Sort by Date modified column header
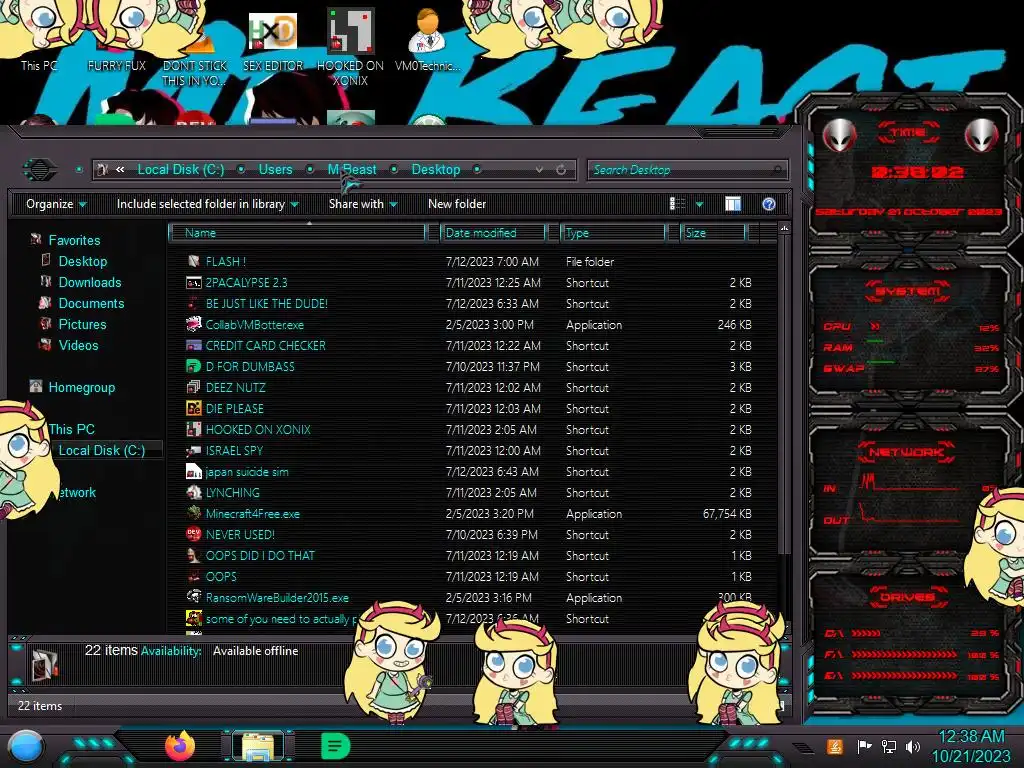 pyautogui.click(x=493, y=233)
